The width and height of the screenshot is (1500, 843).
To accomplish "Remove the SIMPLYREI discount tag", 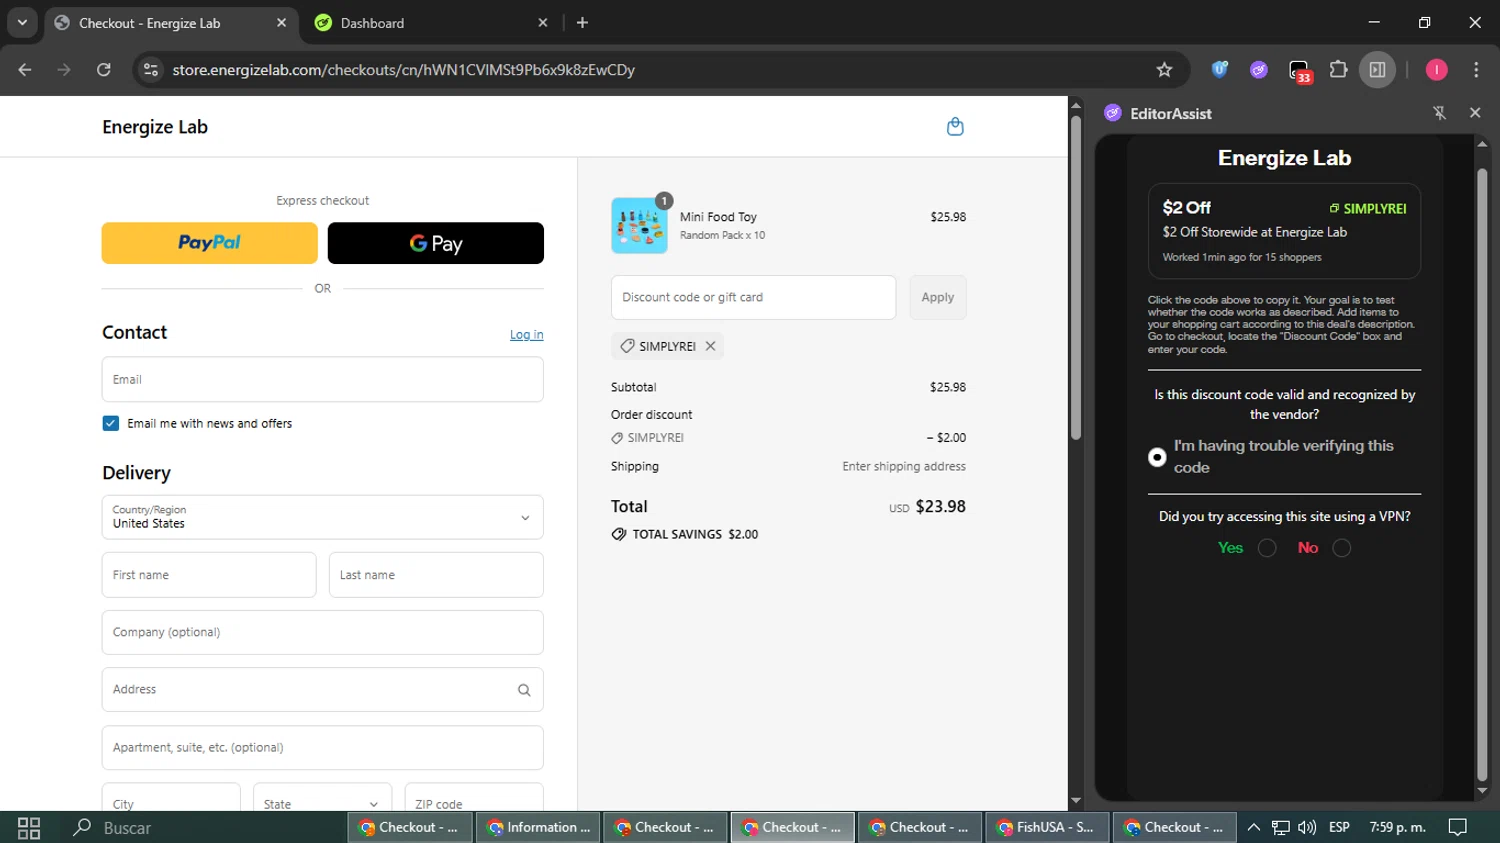I will (710, 346).
